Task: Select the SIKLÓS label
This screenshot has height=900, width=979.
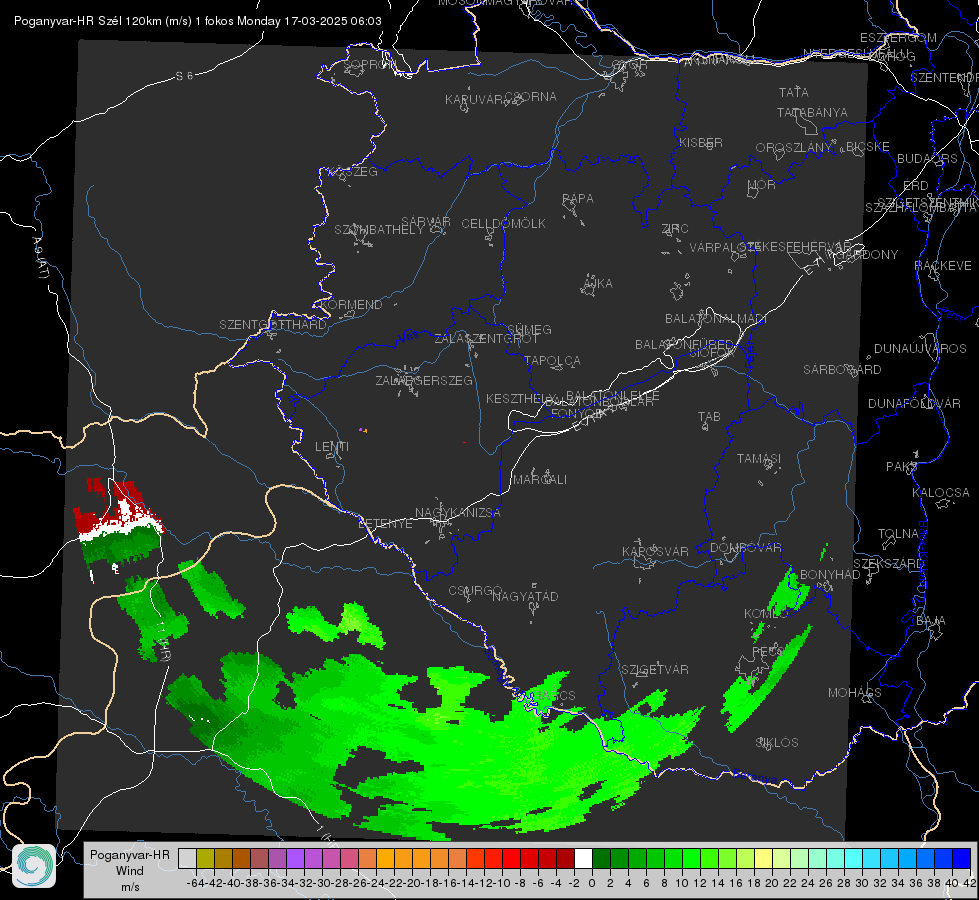Action: point(777,743)
